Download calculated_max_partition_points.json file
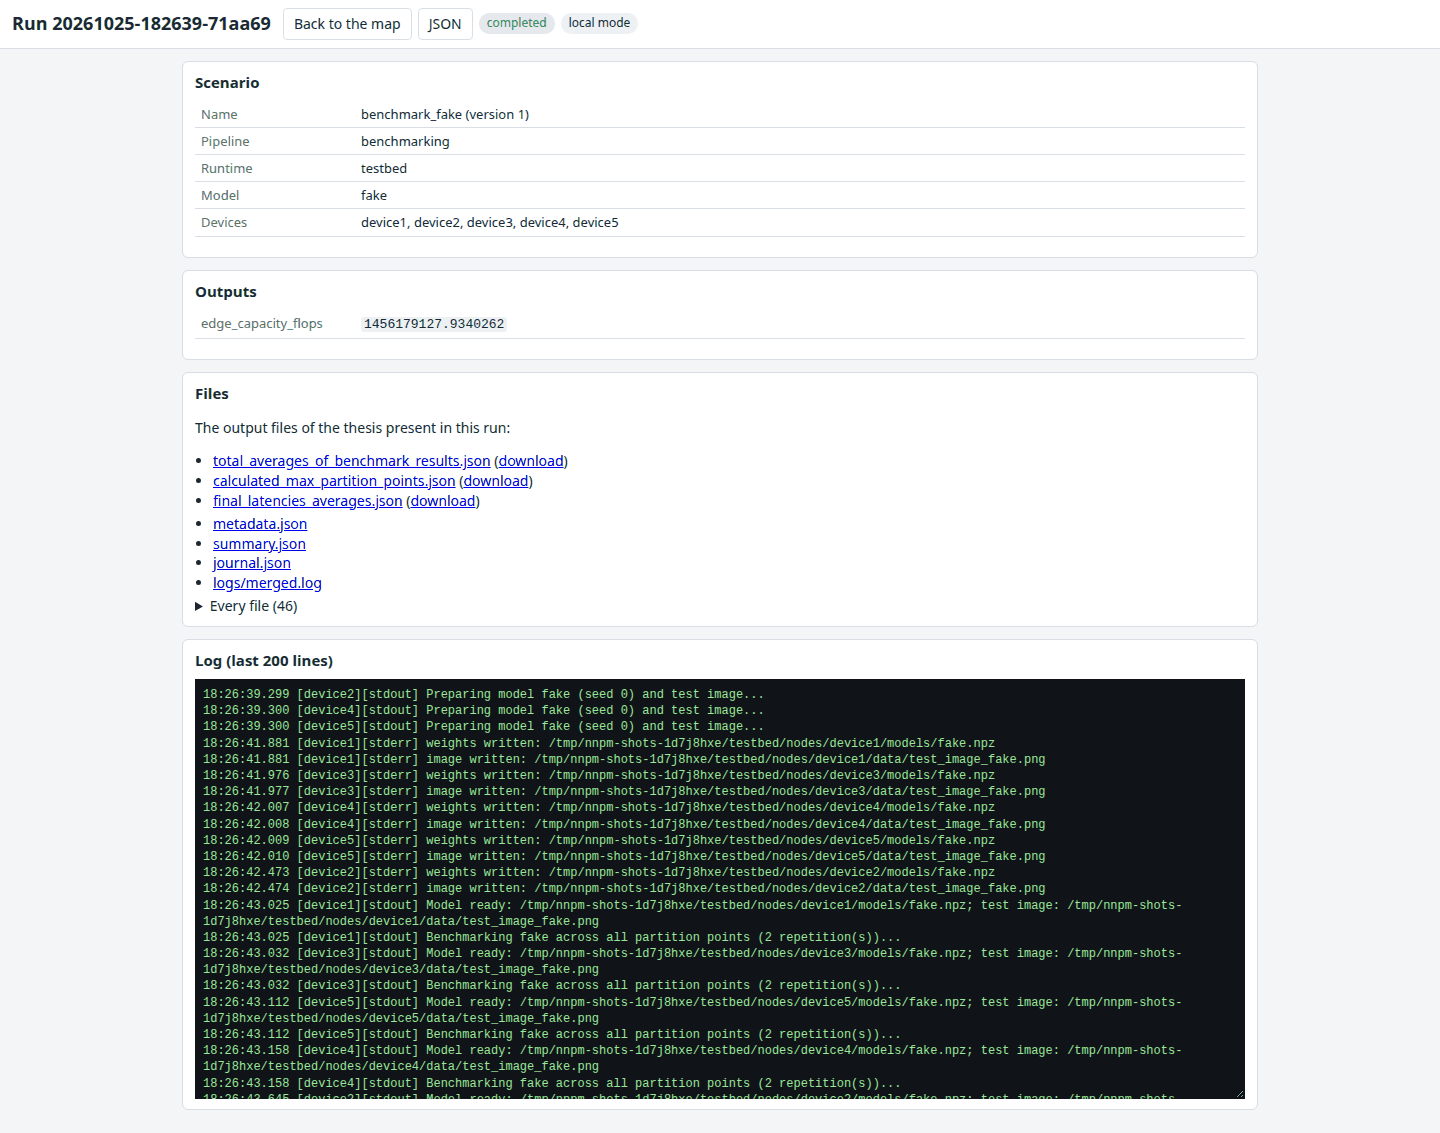 click(496, 481)
